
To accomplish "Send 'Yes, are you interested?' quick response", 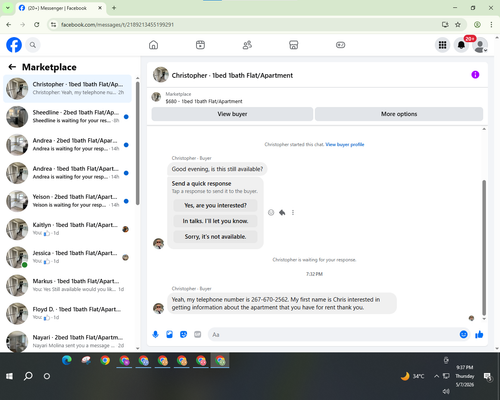I will 215,205.
